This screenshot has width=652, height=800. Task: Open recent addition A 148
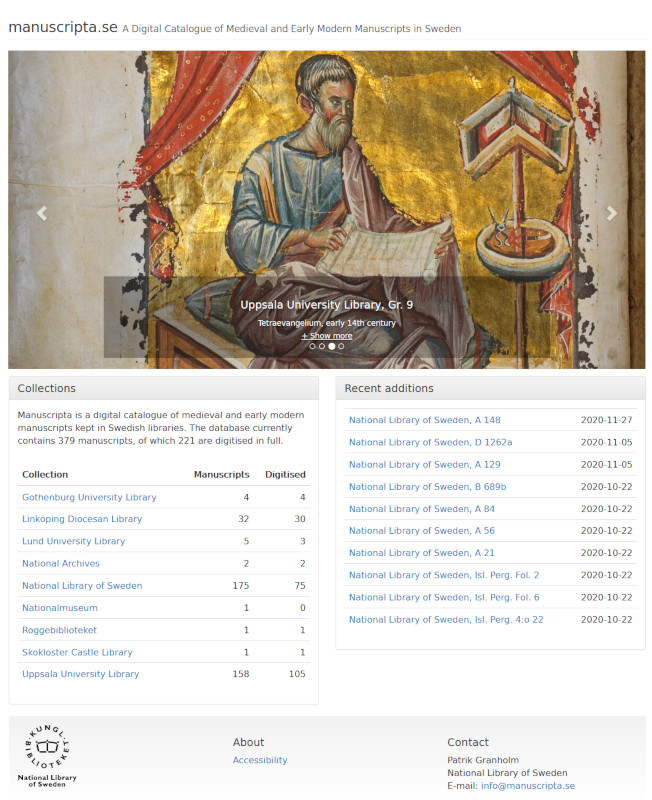coord(425,420)
